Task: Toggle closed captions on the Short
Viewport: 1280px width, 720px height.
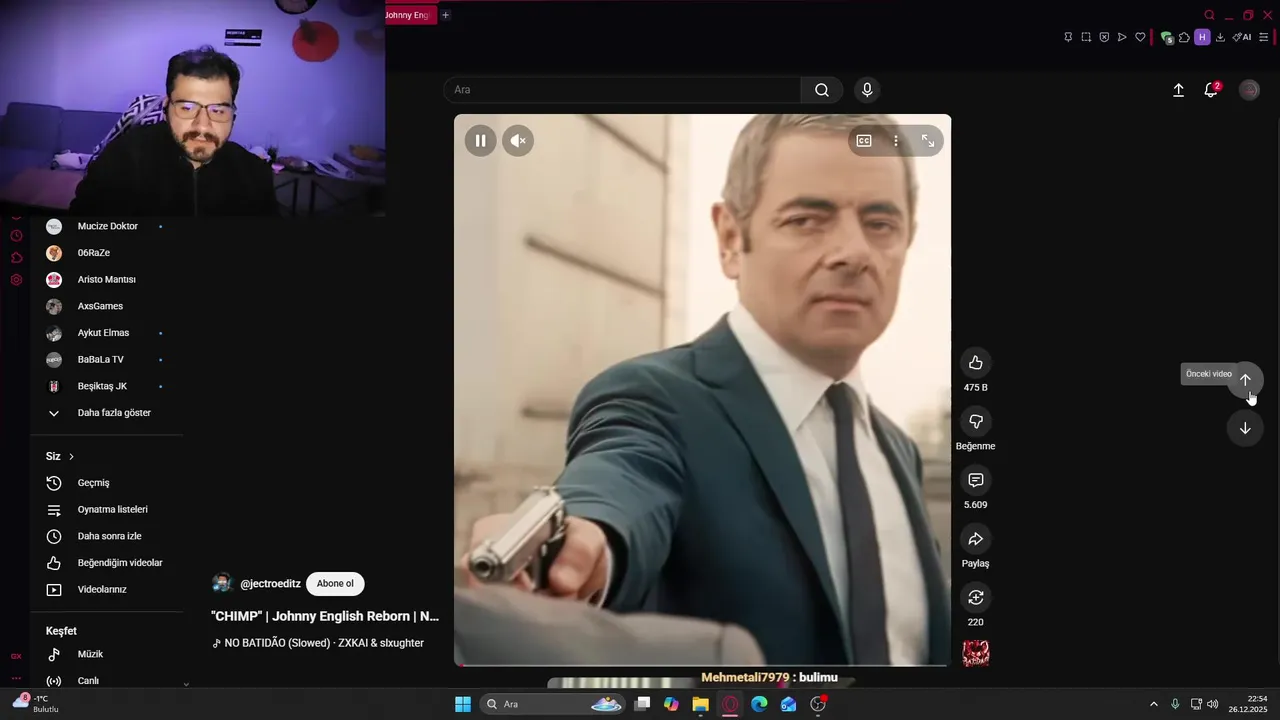Action: tap(864, 141)
